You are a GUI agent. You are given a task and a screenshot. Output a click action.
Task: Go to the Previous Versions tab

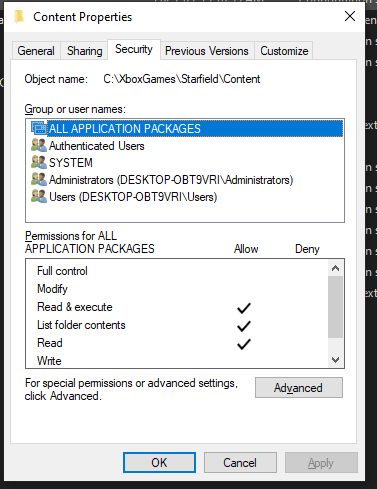pos(207,51)
